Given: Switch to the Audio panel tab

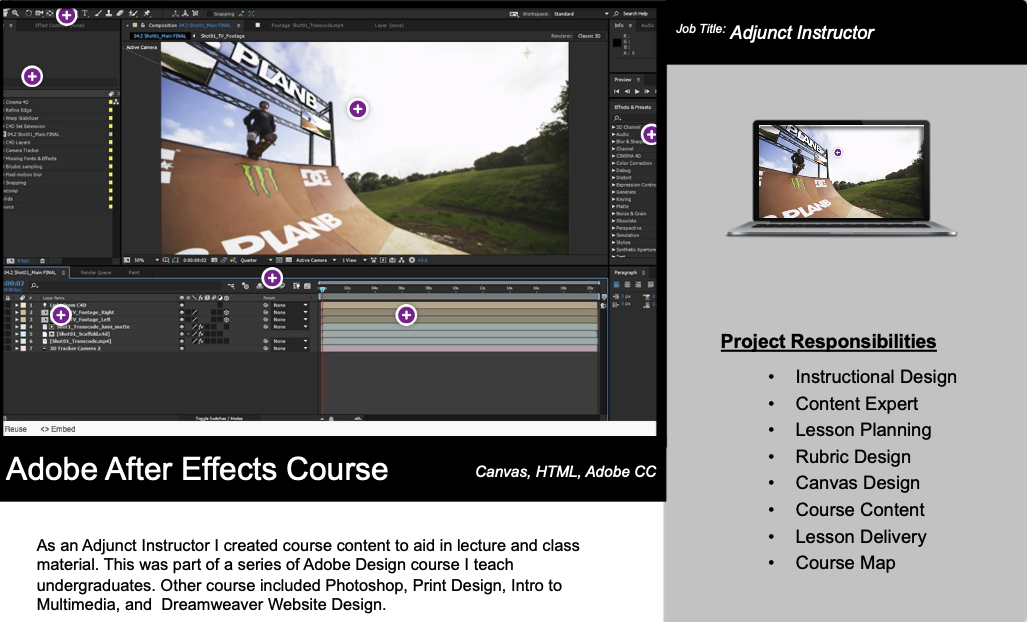Looking at the screenshot, I should tap(647, 26).
